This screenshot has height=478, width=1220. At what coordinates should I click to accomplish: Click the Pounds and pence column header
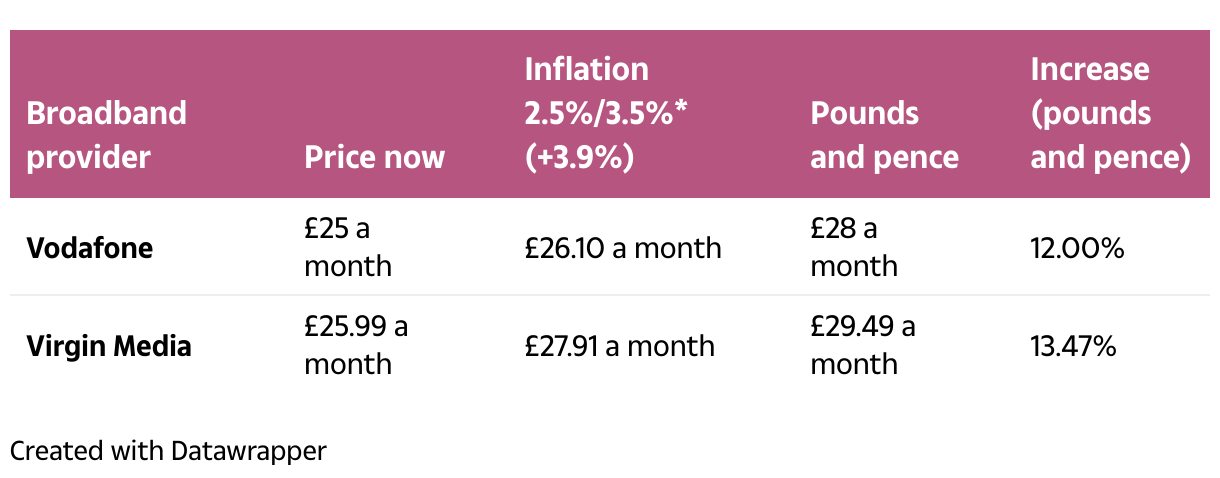[x=884, y=135]
